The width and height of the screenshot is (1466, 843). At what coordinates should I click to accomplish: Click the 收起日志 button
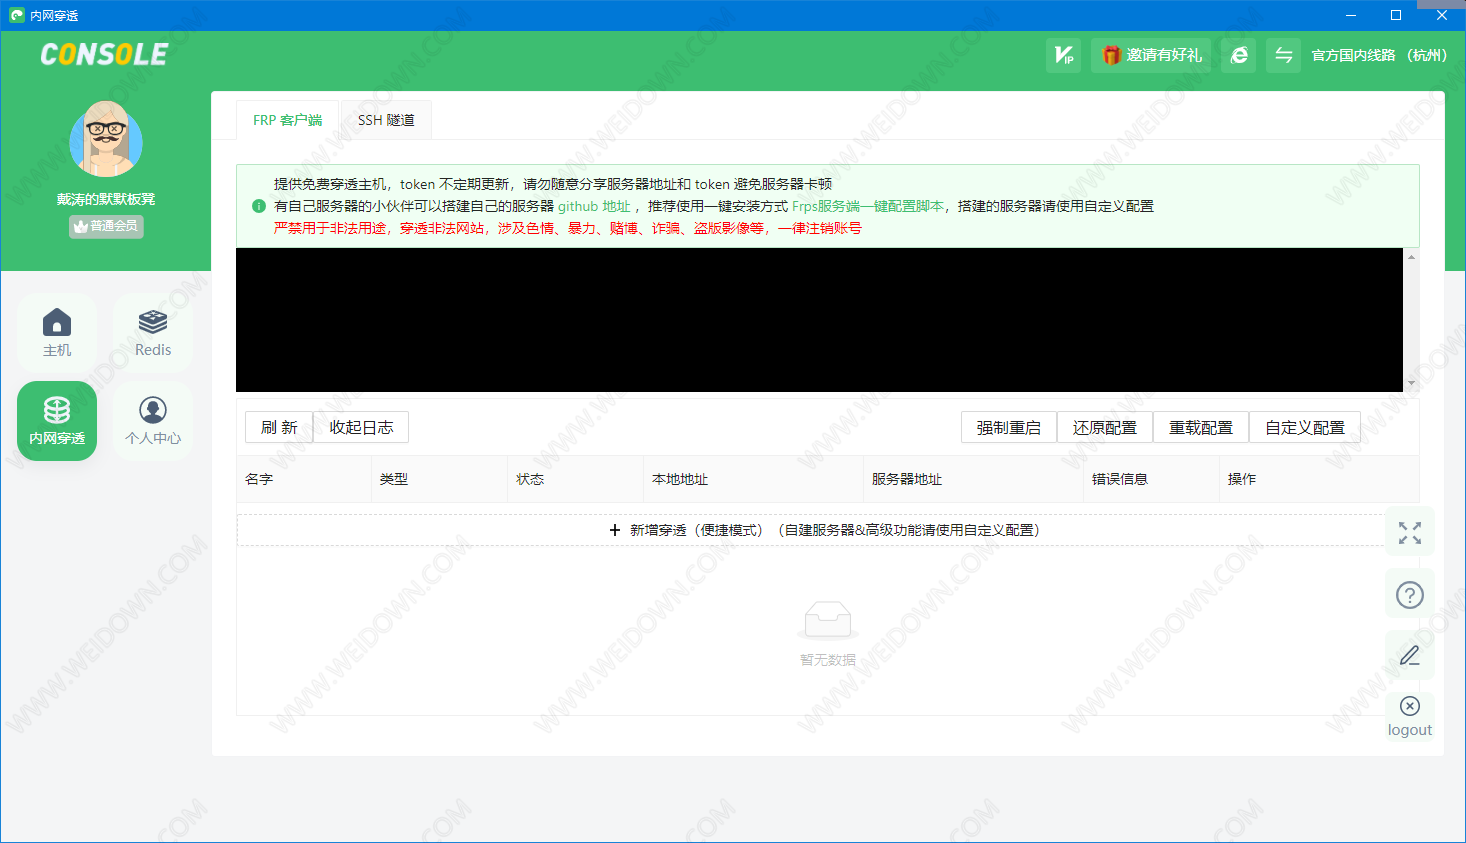point(361,427)
